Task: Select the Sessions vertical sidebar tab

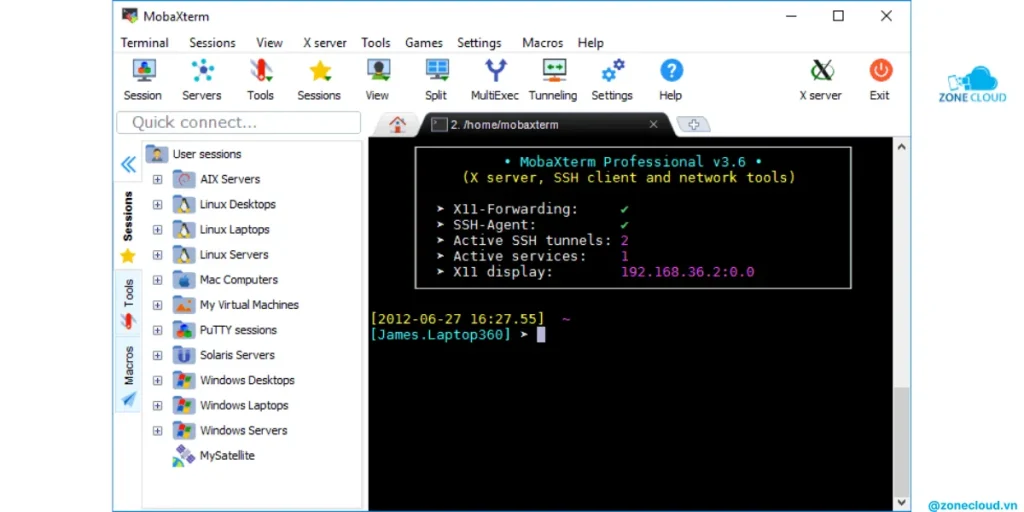Action: pyautogui.click(x=128, y=225)
